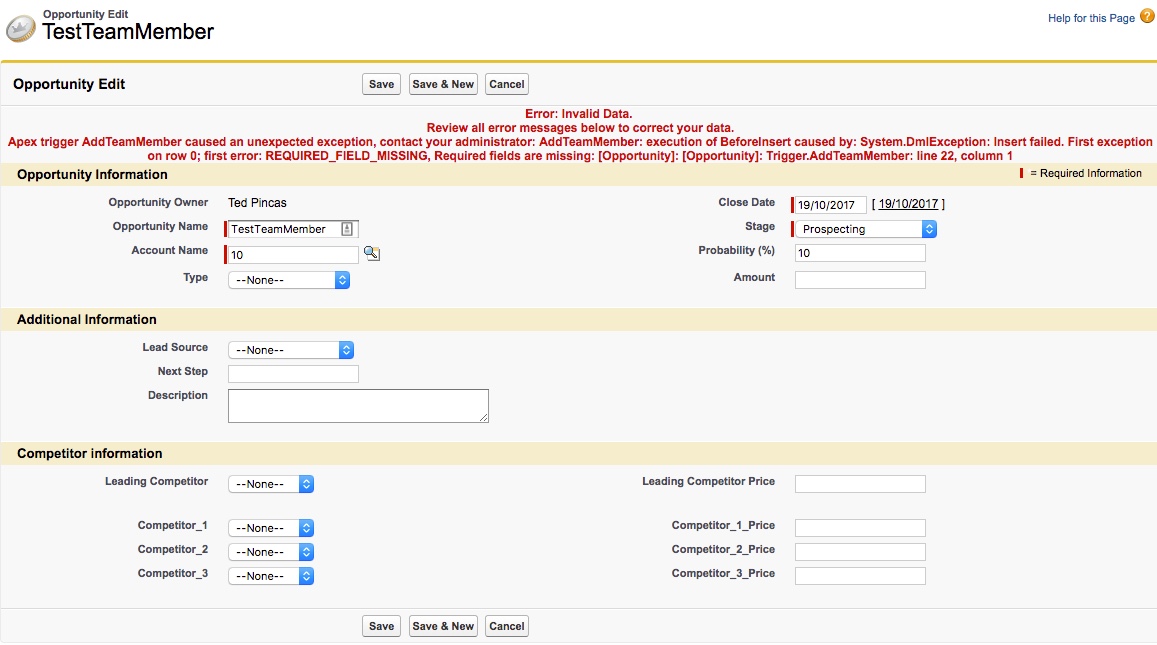The image size is (1157, 645).
Task: Click the autofill icon in Opportunity Name field
Action: coord(347,229)
